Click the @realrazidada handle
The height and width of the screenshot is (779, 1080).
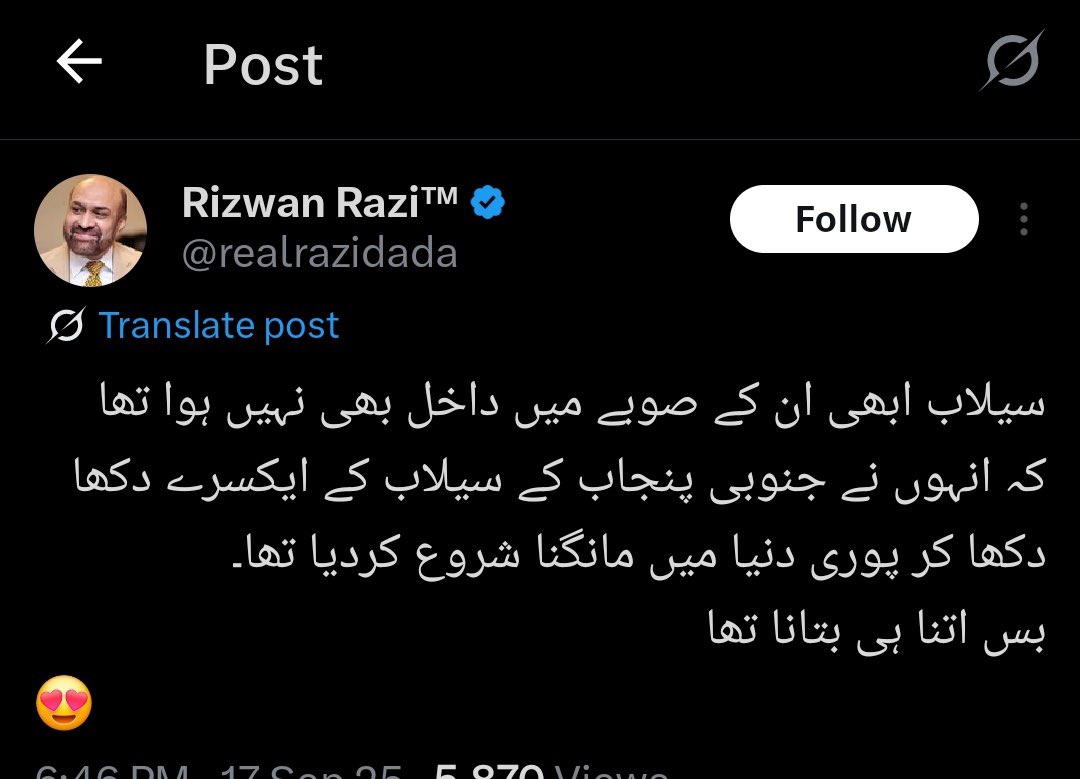click(320, 253)
